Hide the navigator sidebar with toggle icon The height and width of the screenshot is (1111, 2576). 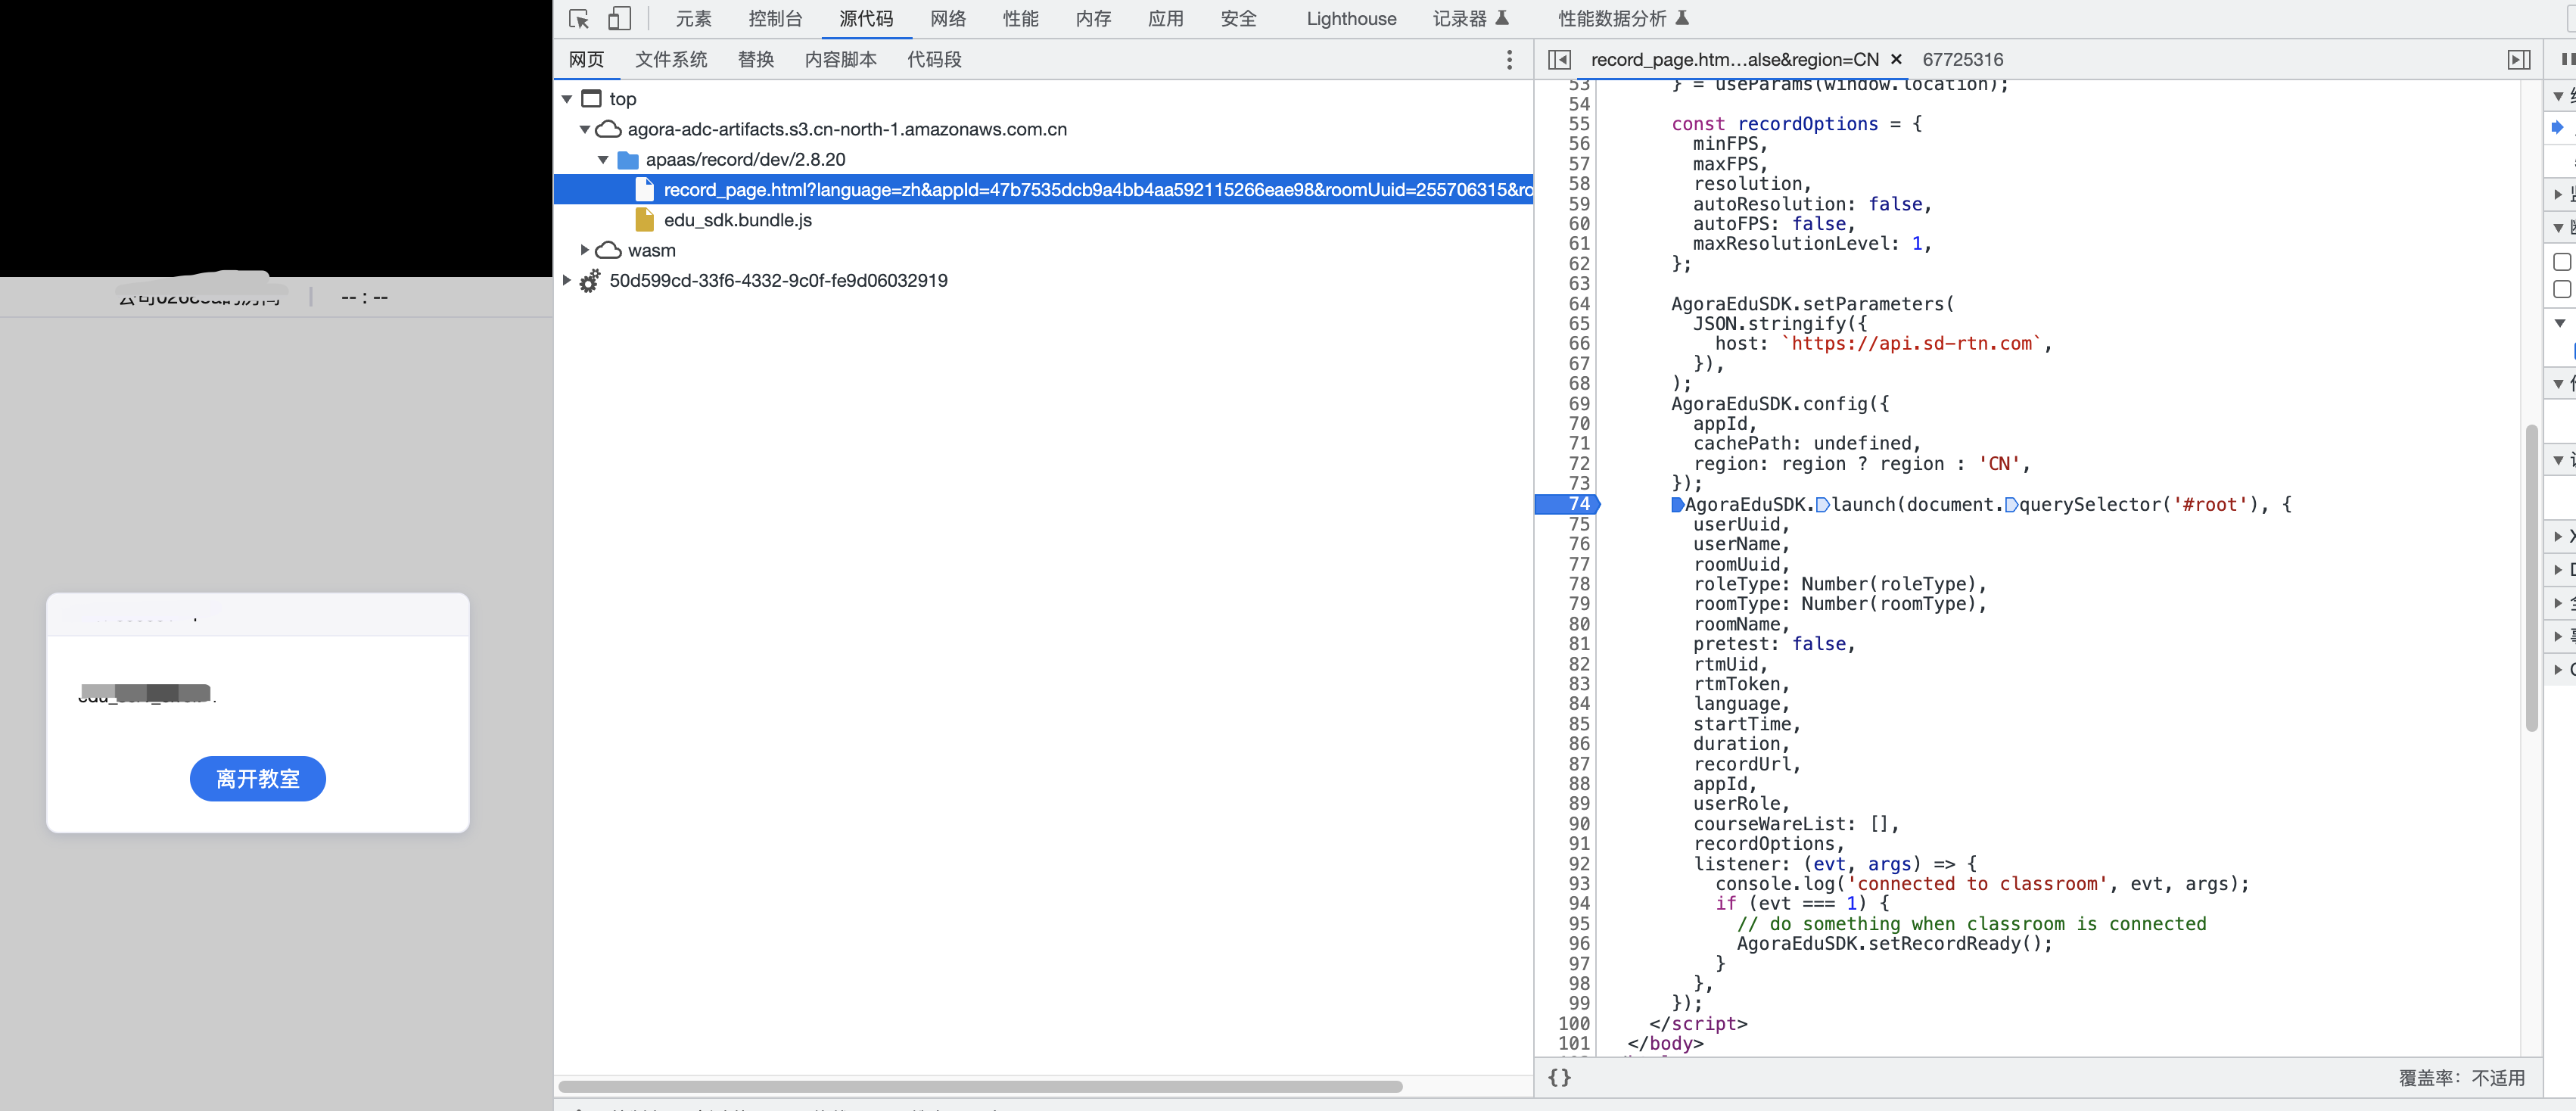click(1559, 60)
